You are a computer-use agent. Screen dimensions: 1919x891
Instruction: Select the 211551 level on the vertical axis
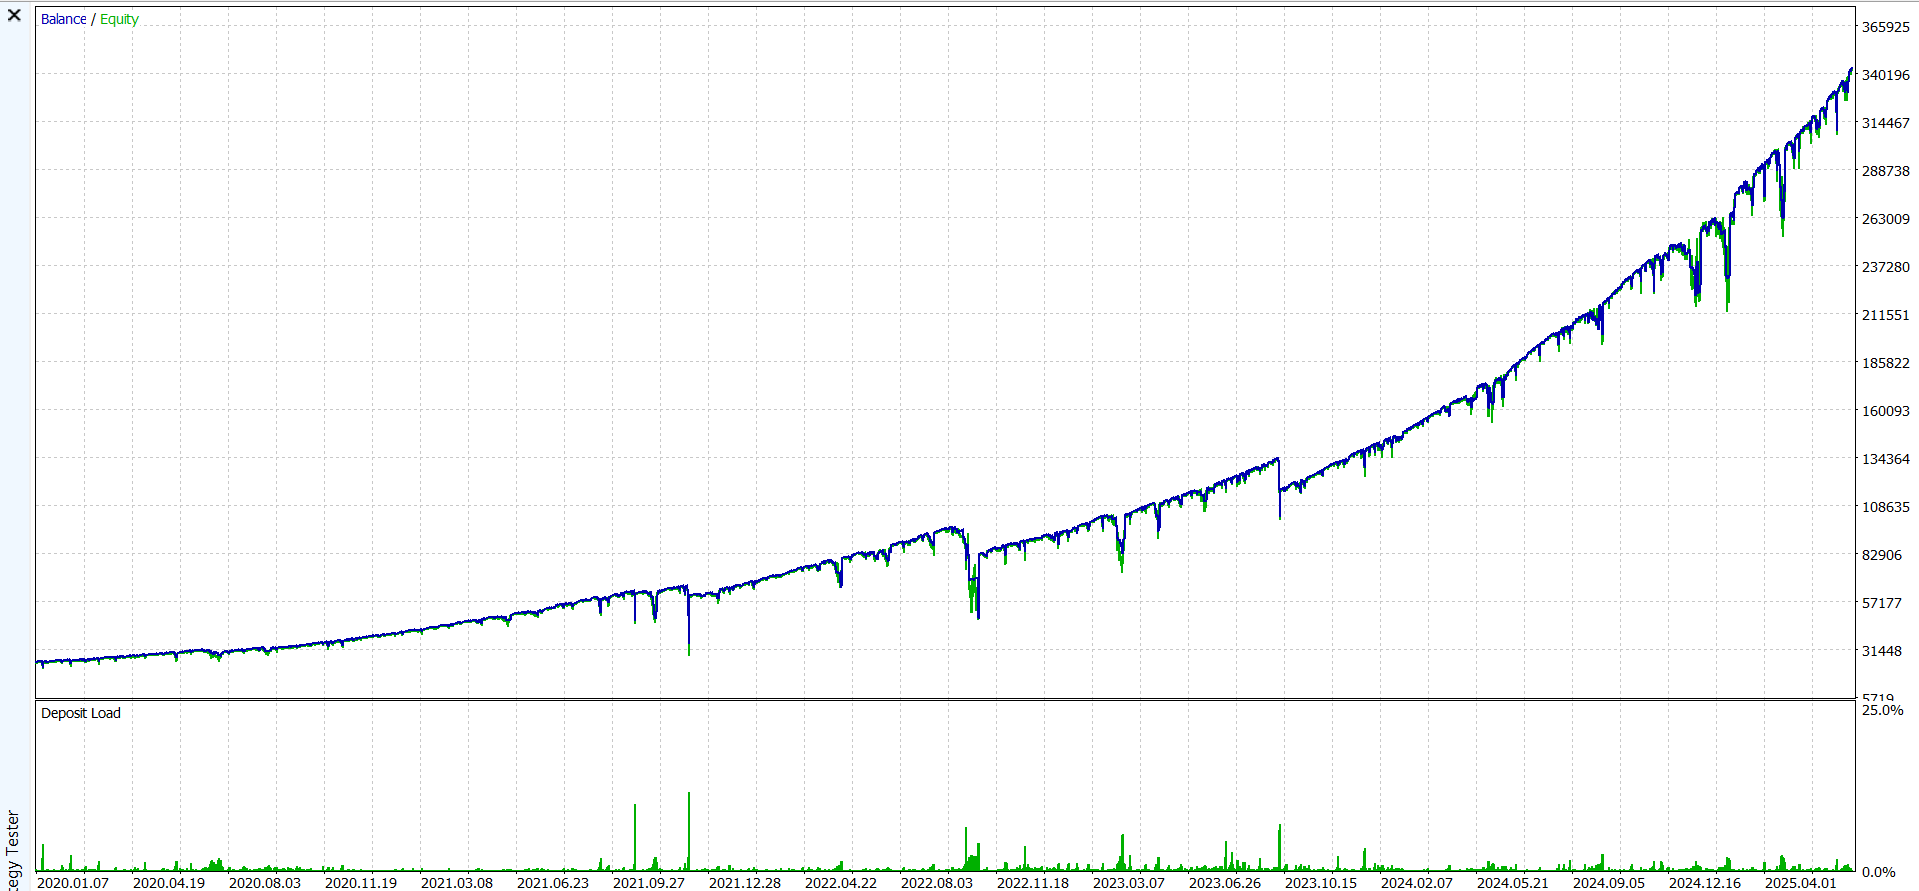tap(1885, 315)
